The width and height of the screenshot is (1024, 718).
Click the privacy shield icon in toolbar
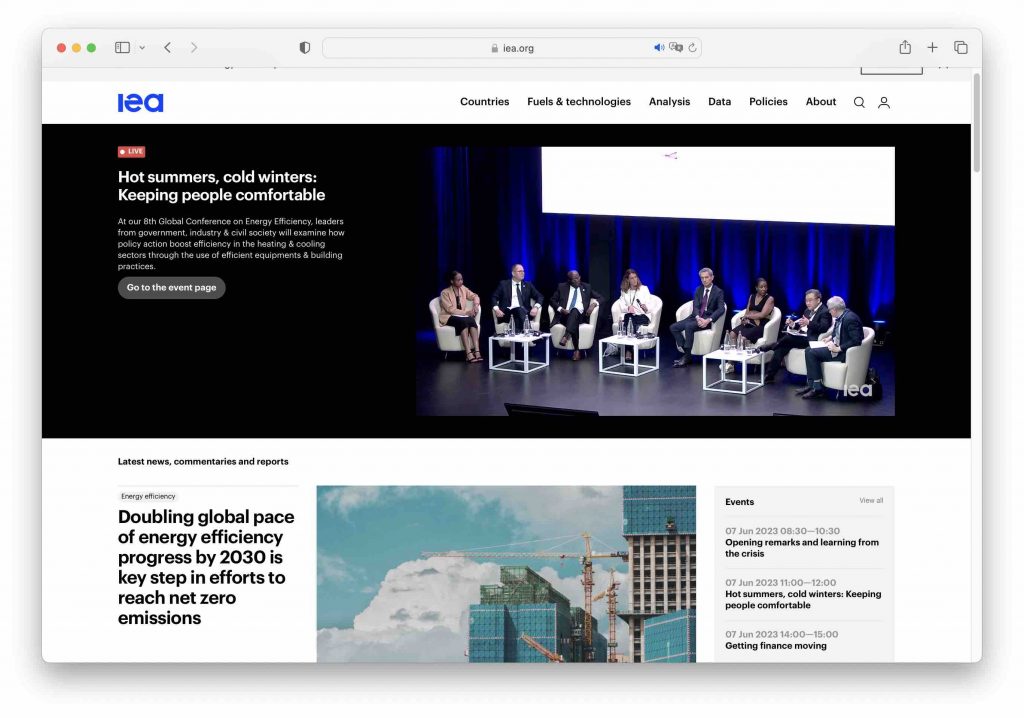click(x=305, y=47)
